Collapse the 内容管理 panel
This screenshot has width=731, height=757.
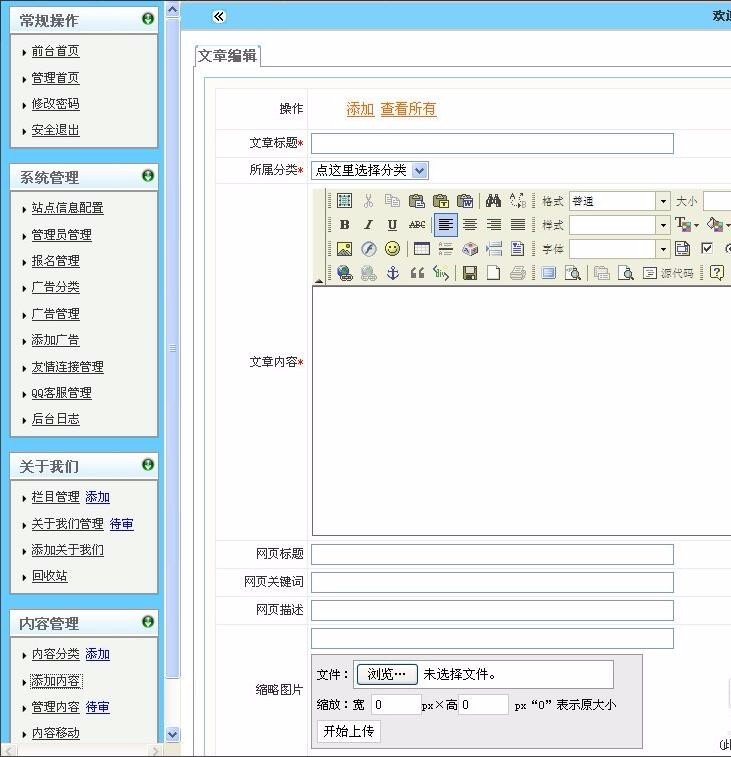(148, 621)
